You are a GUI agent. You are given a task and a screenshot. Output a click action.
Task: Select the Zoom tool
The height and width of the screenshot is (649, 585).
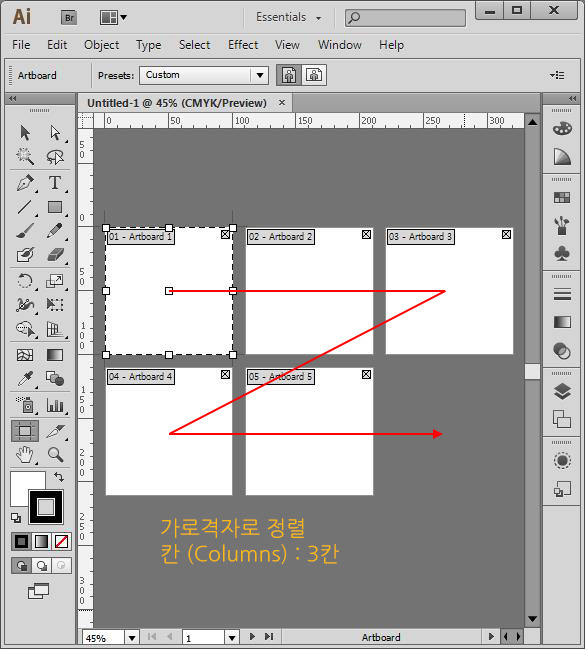click(55, 455)
